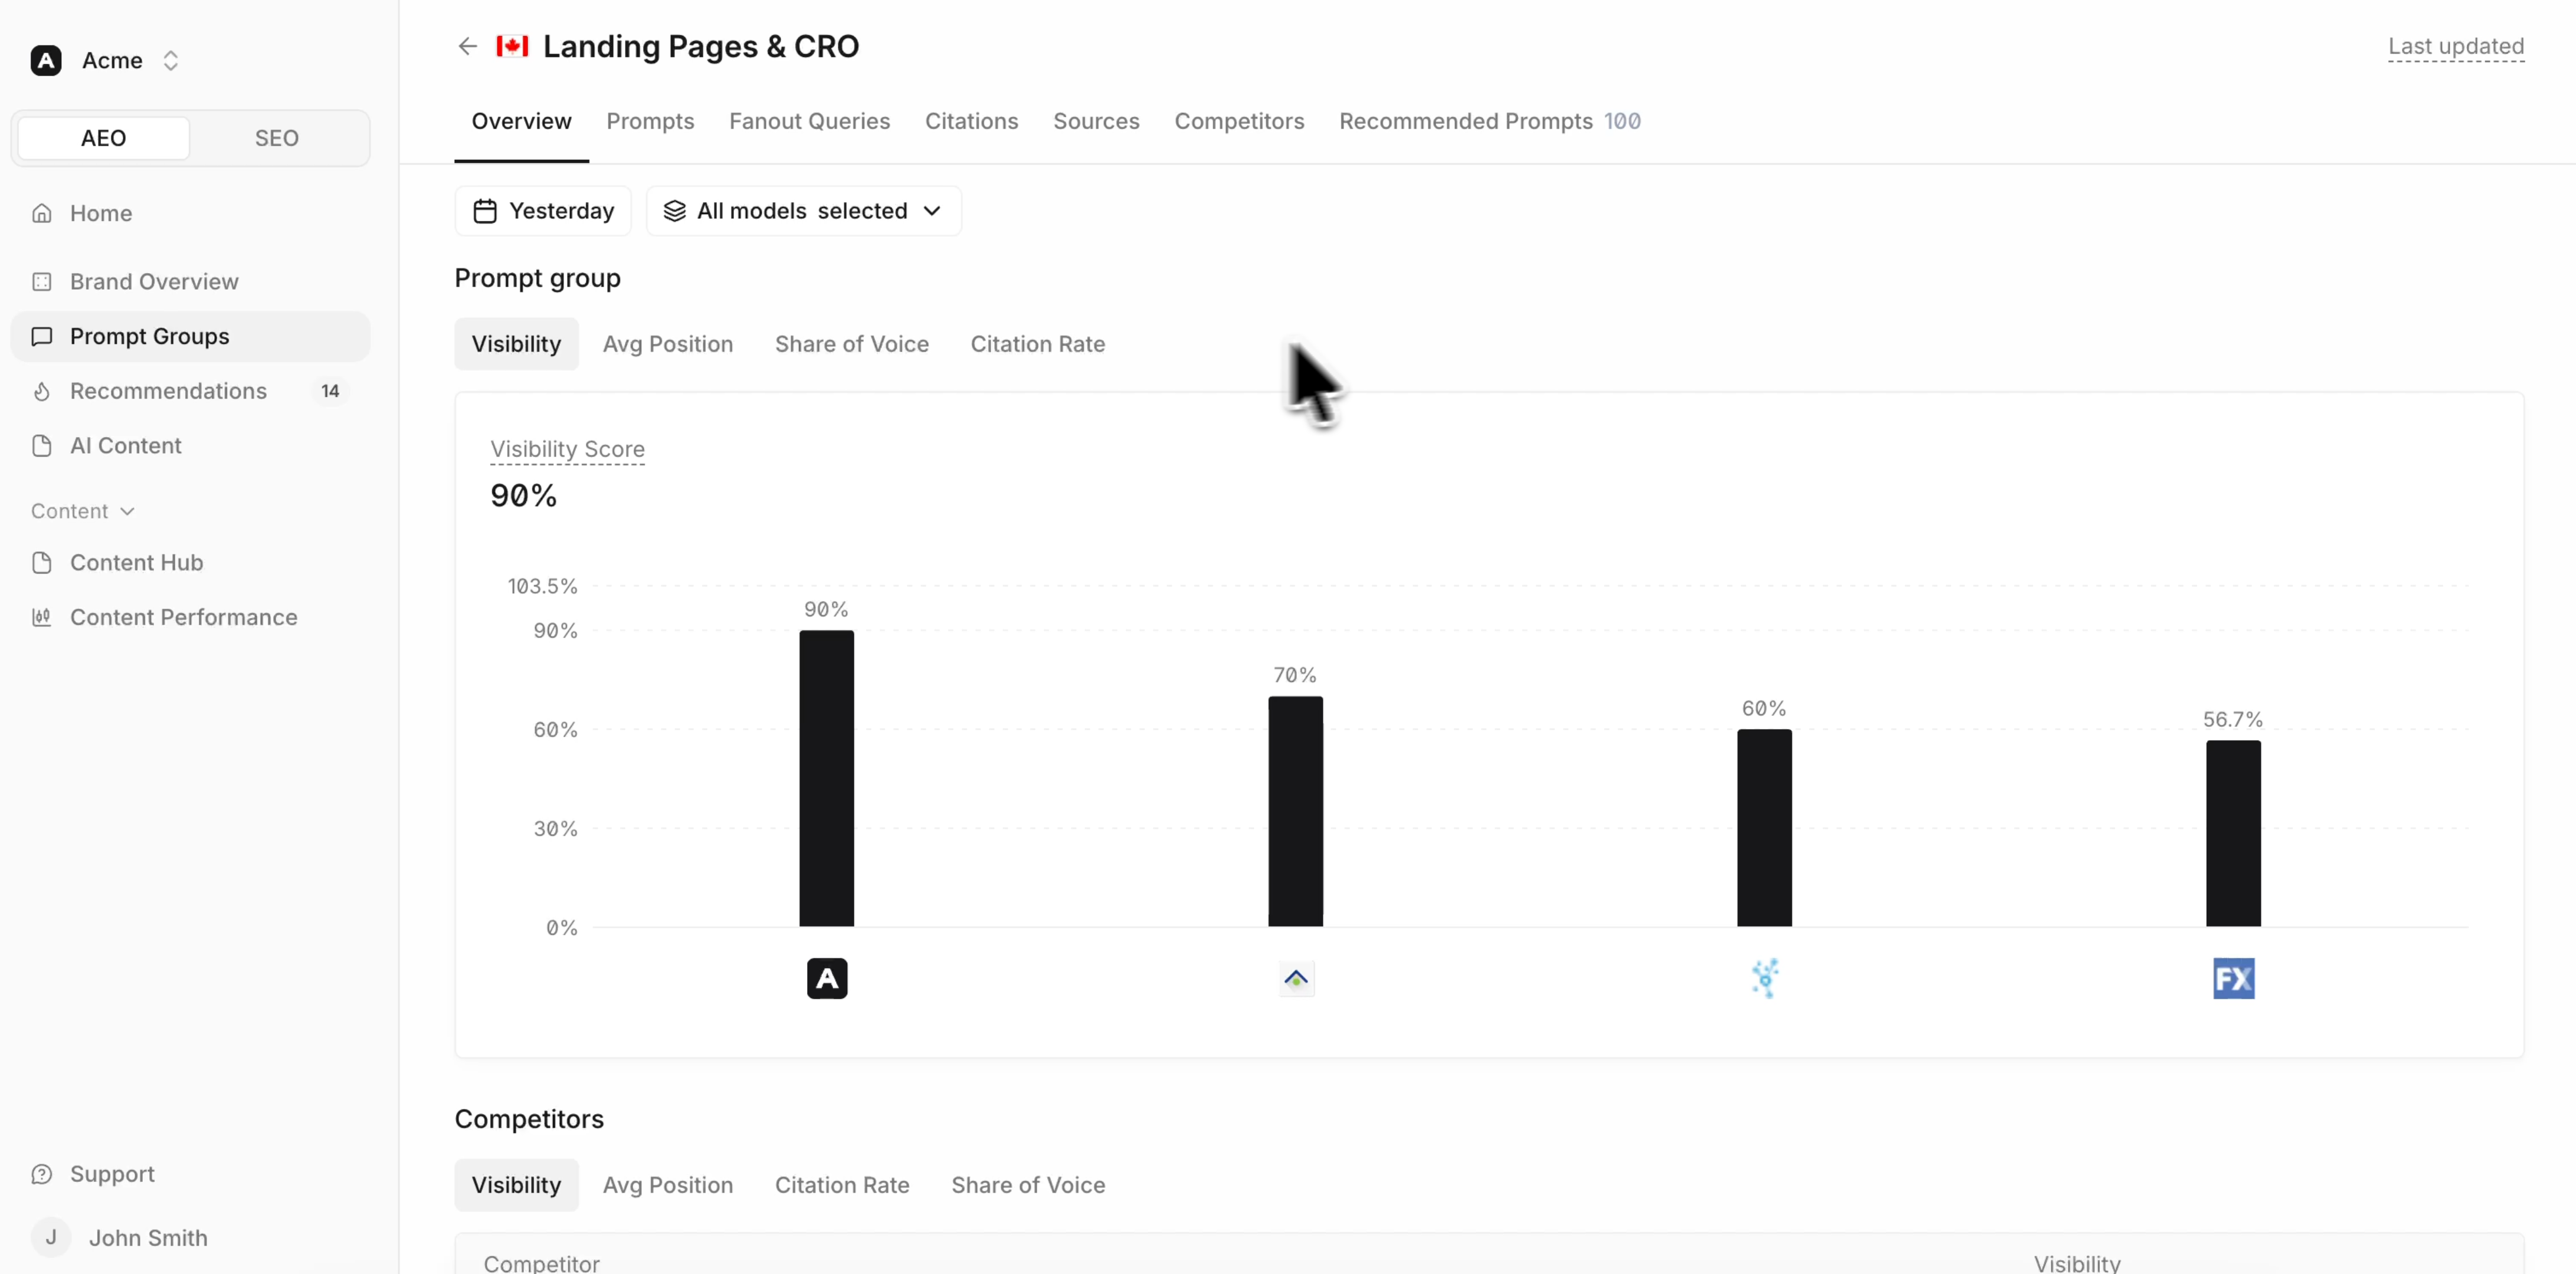The height and width of the screenshot is (1274, 2576).
Task: Select Prompt group Citation Rate metric
Action: coord(1038,344)
